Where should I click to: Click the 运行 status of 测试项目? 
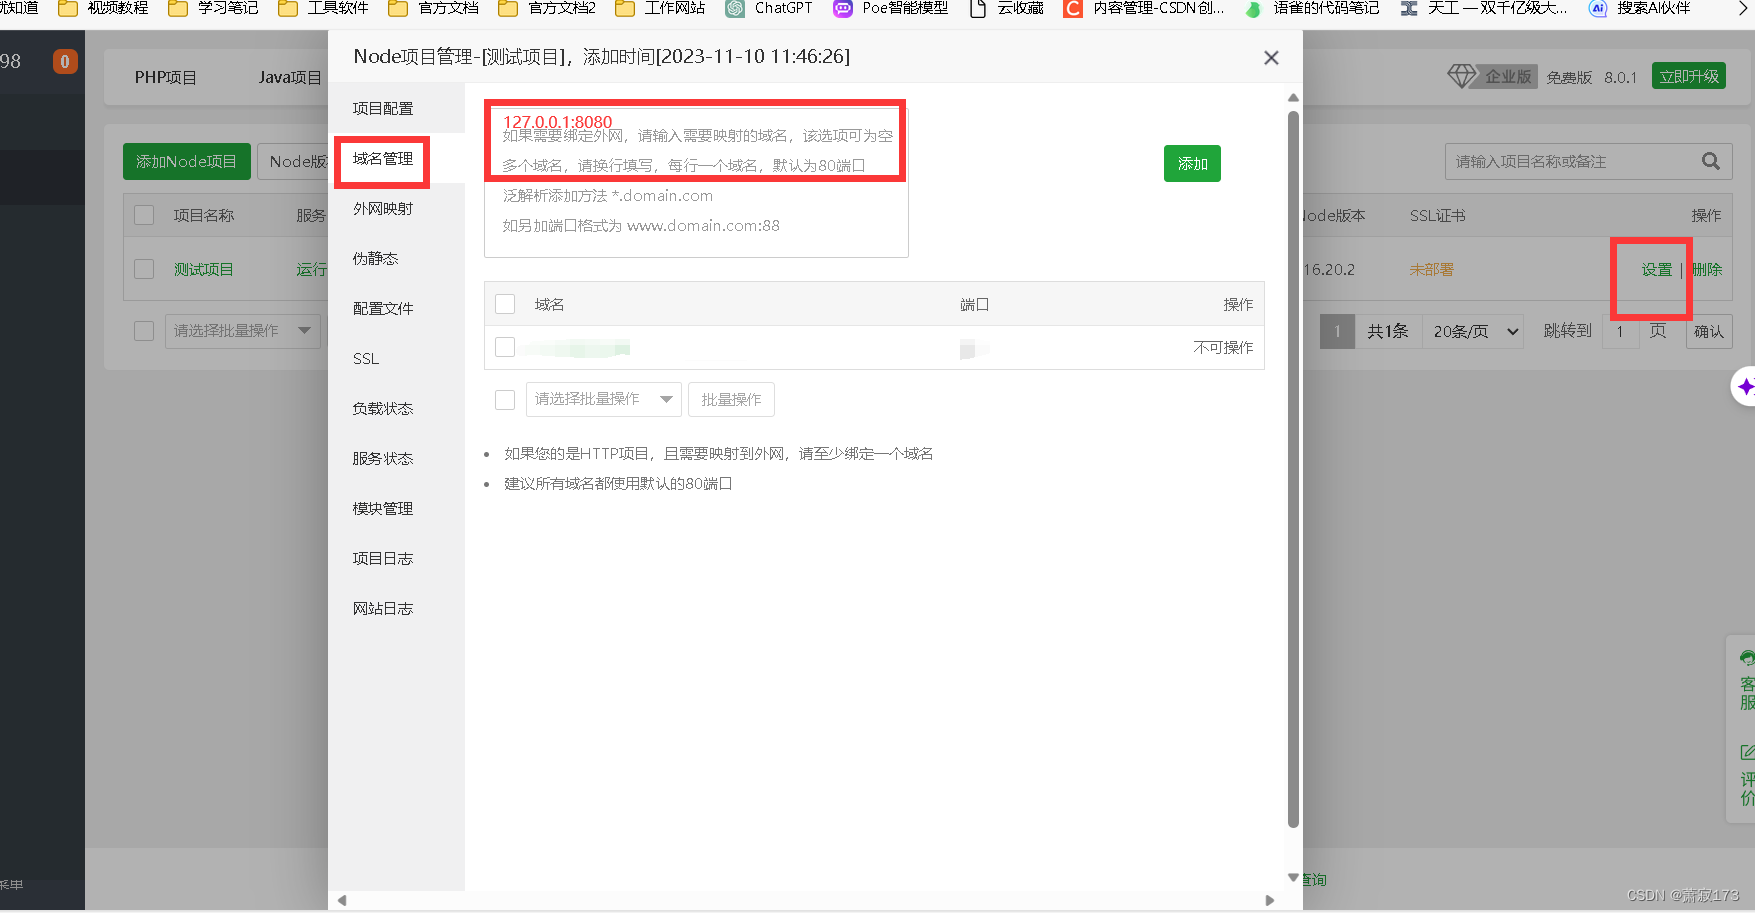[x=311, y=269]
